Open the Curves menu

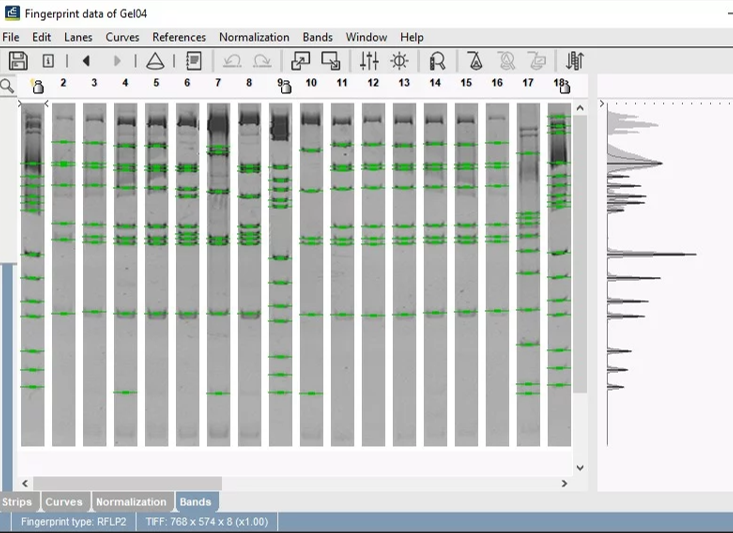(x=122, y=37)
